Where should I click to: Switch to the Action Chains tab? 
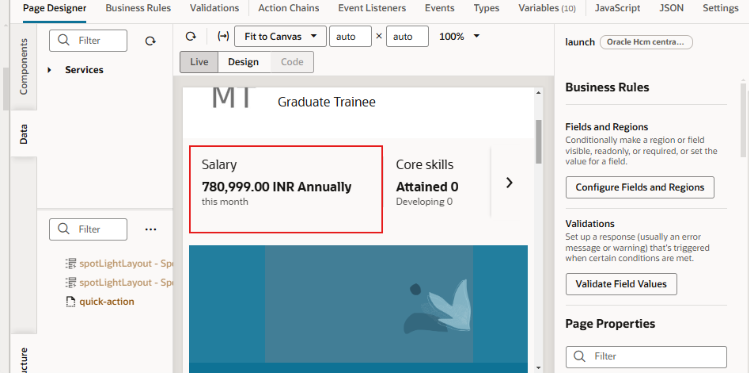click(x=289, y=8)
